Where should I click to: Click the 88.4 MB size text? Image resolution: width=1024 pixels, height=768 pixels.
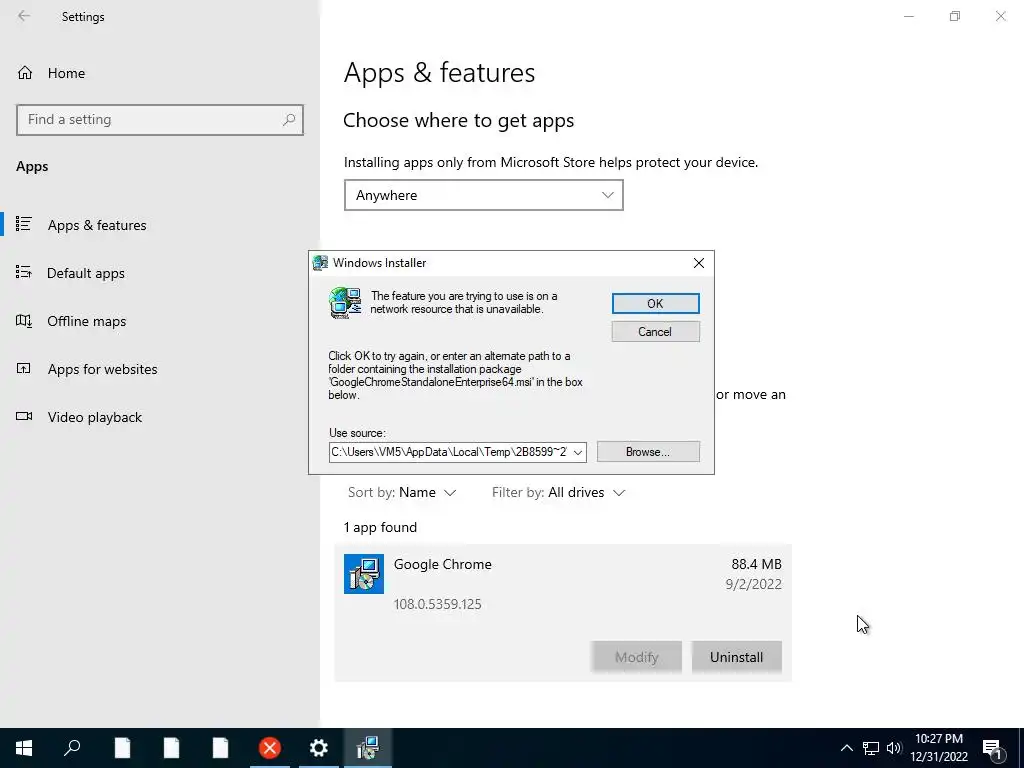click(756, 564)
